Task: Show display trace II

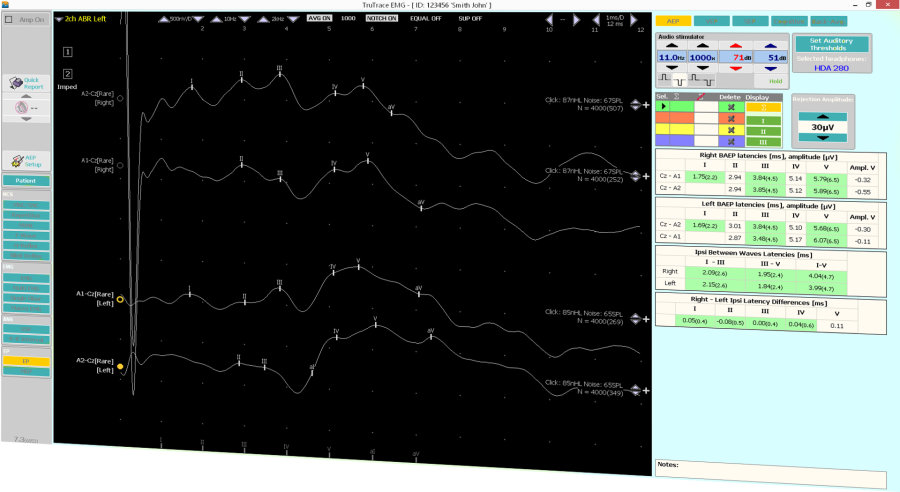Action: (x=763, y=131)
